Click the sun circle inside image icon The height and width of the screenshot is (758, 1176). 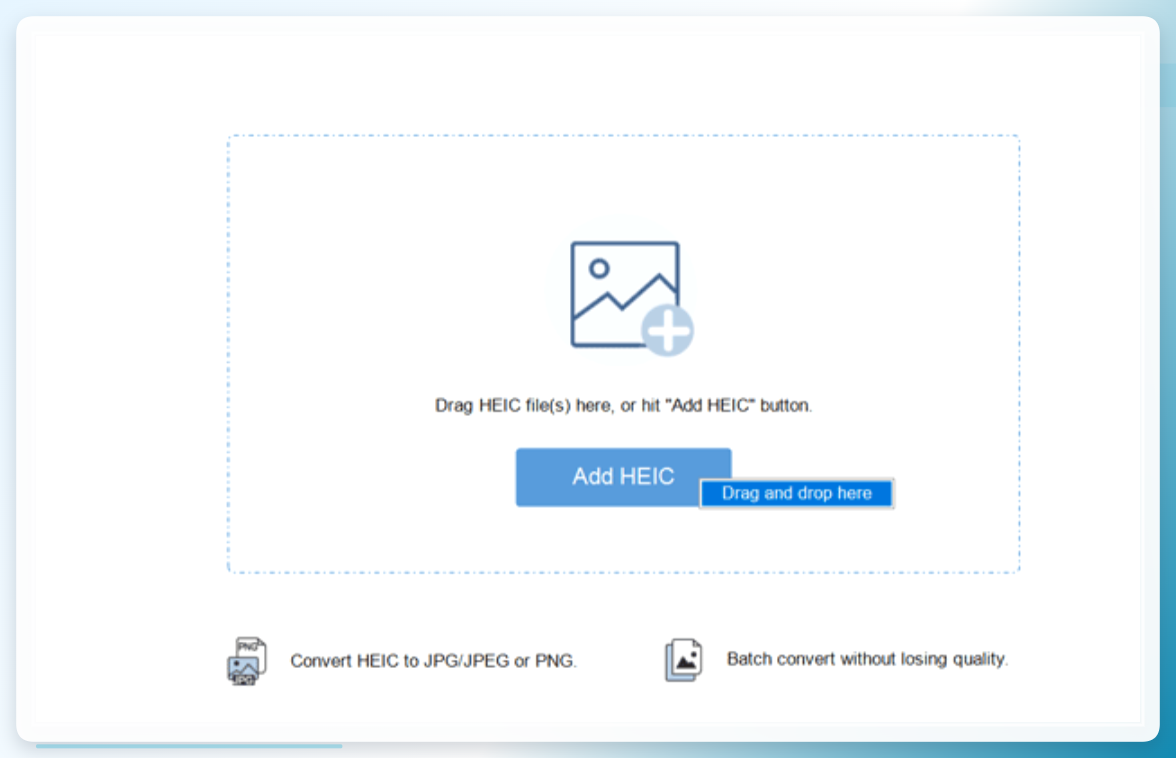(598, 268)
